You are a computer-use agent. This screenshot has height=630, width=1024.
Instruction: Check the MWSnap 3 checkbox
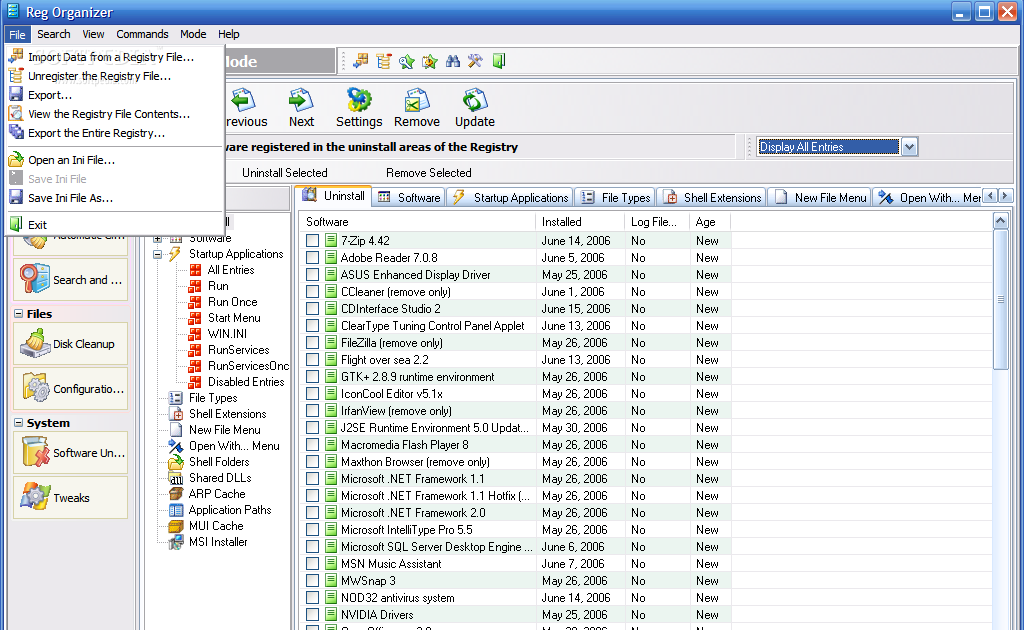pyautogui.click(x=313, y=580)
